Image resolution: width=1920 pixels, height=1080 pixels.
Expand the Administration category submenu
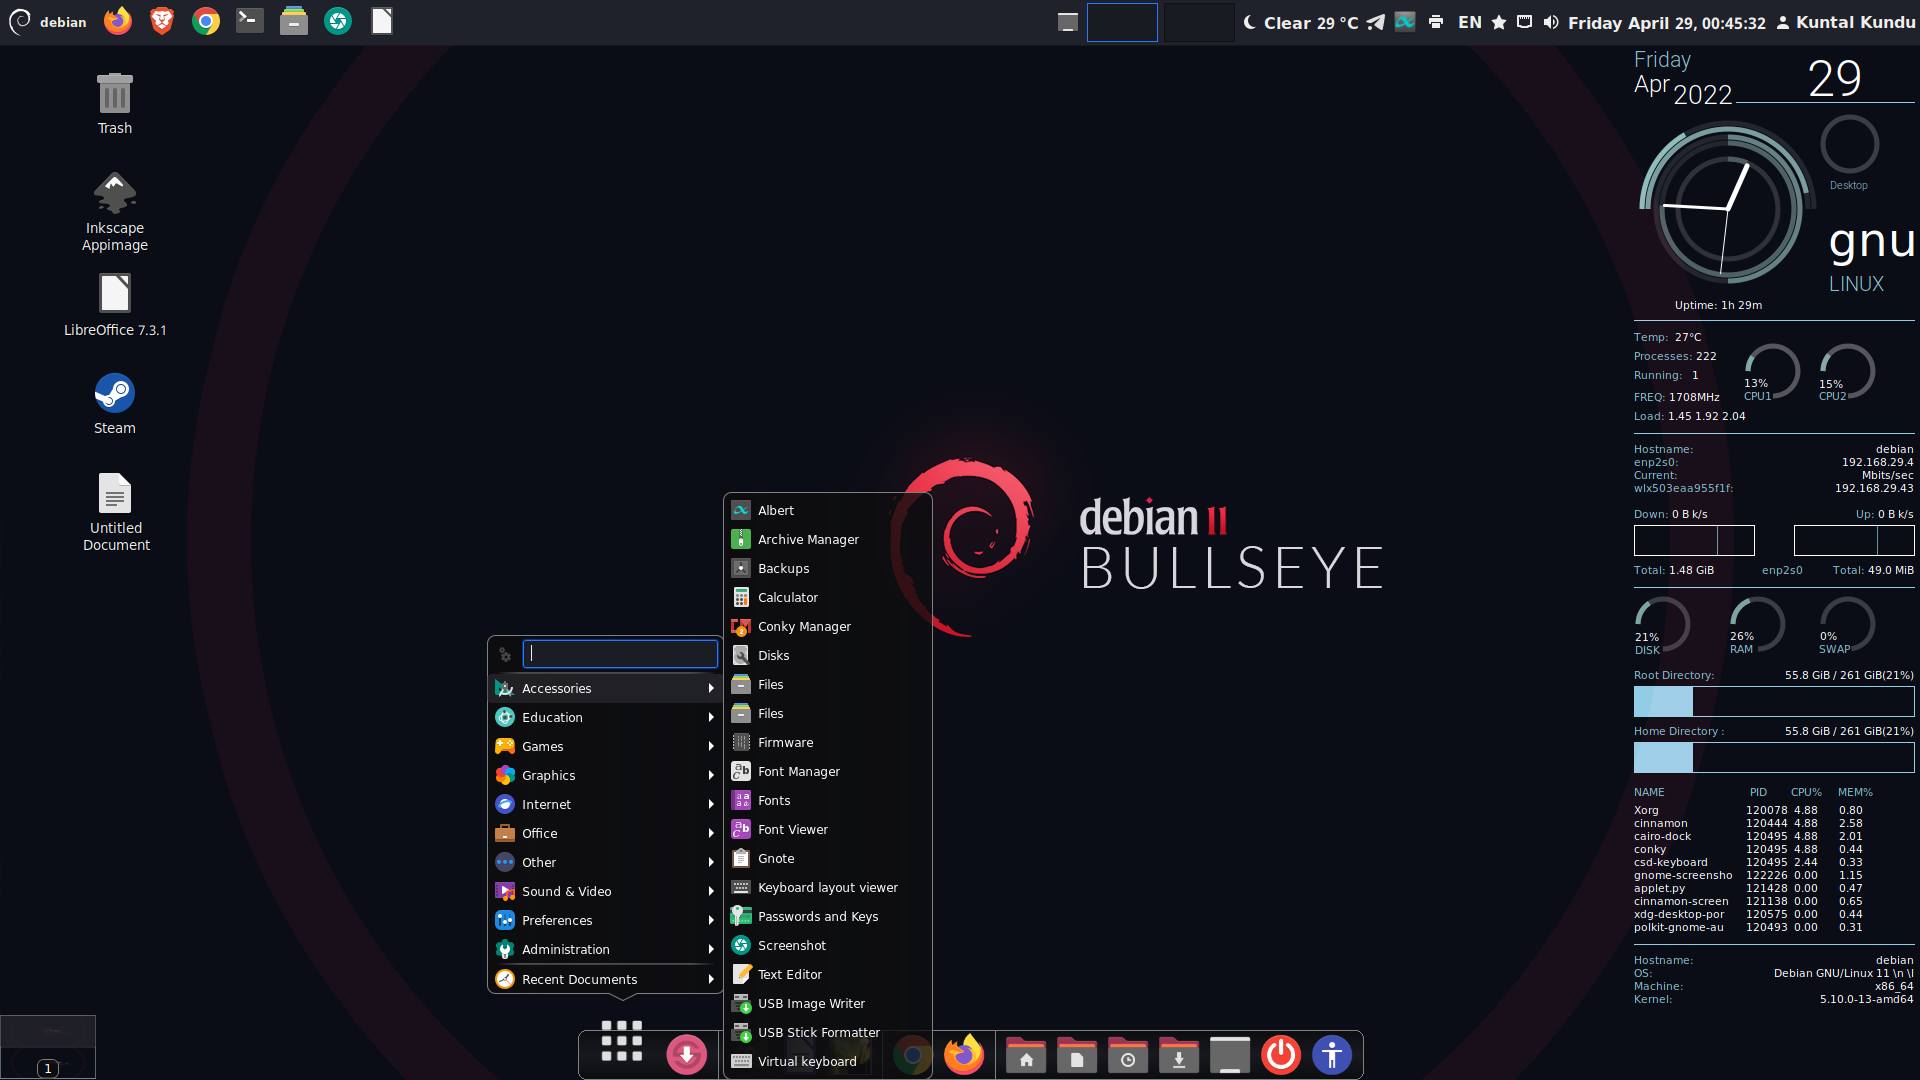pos(605,949)
